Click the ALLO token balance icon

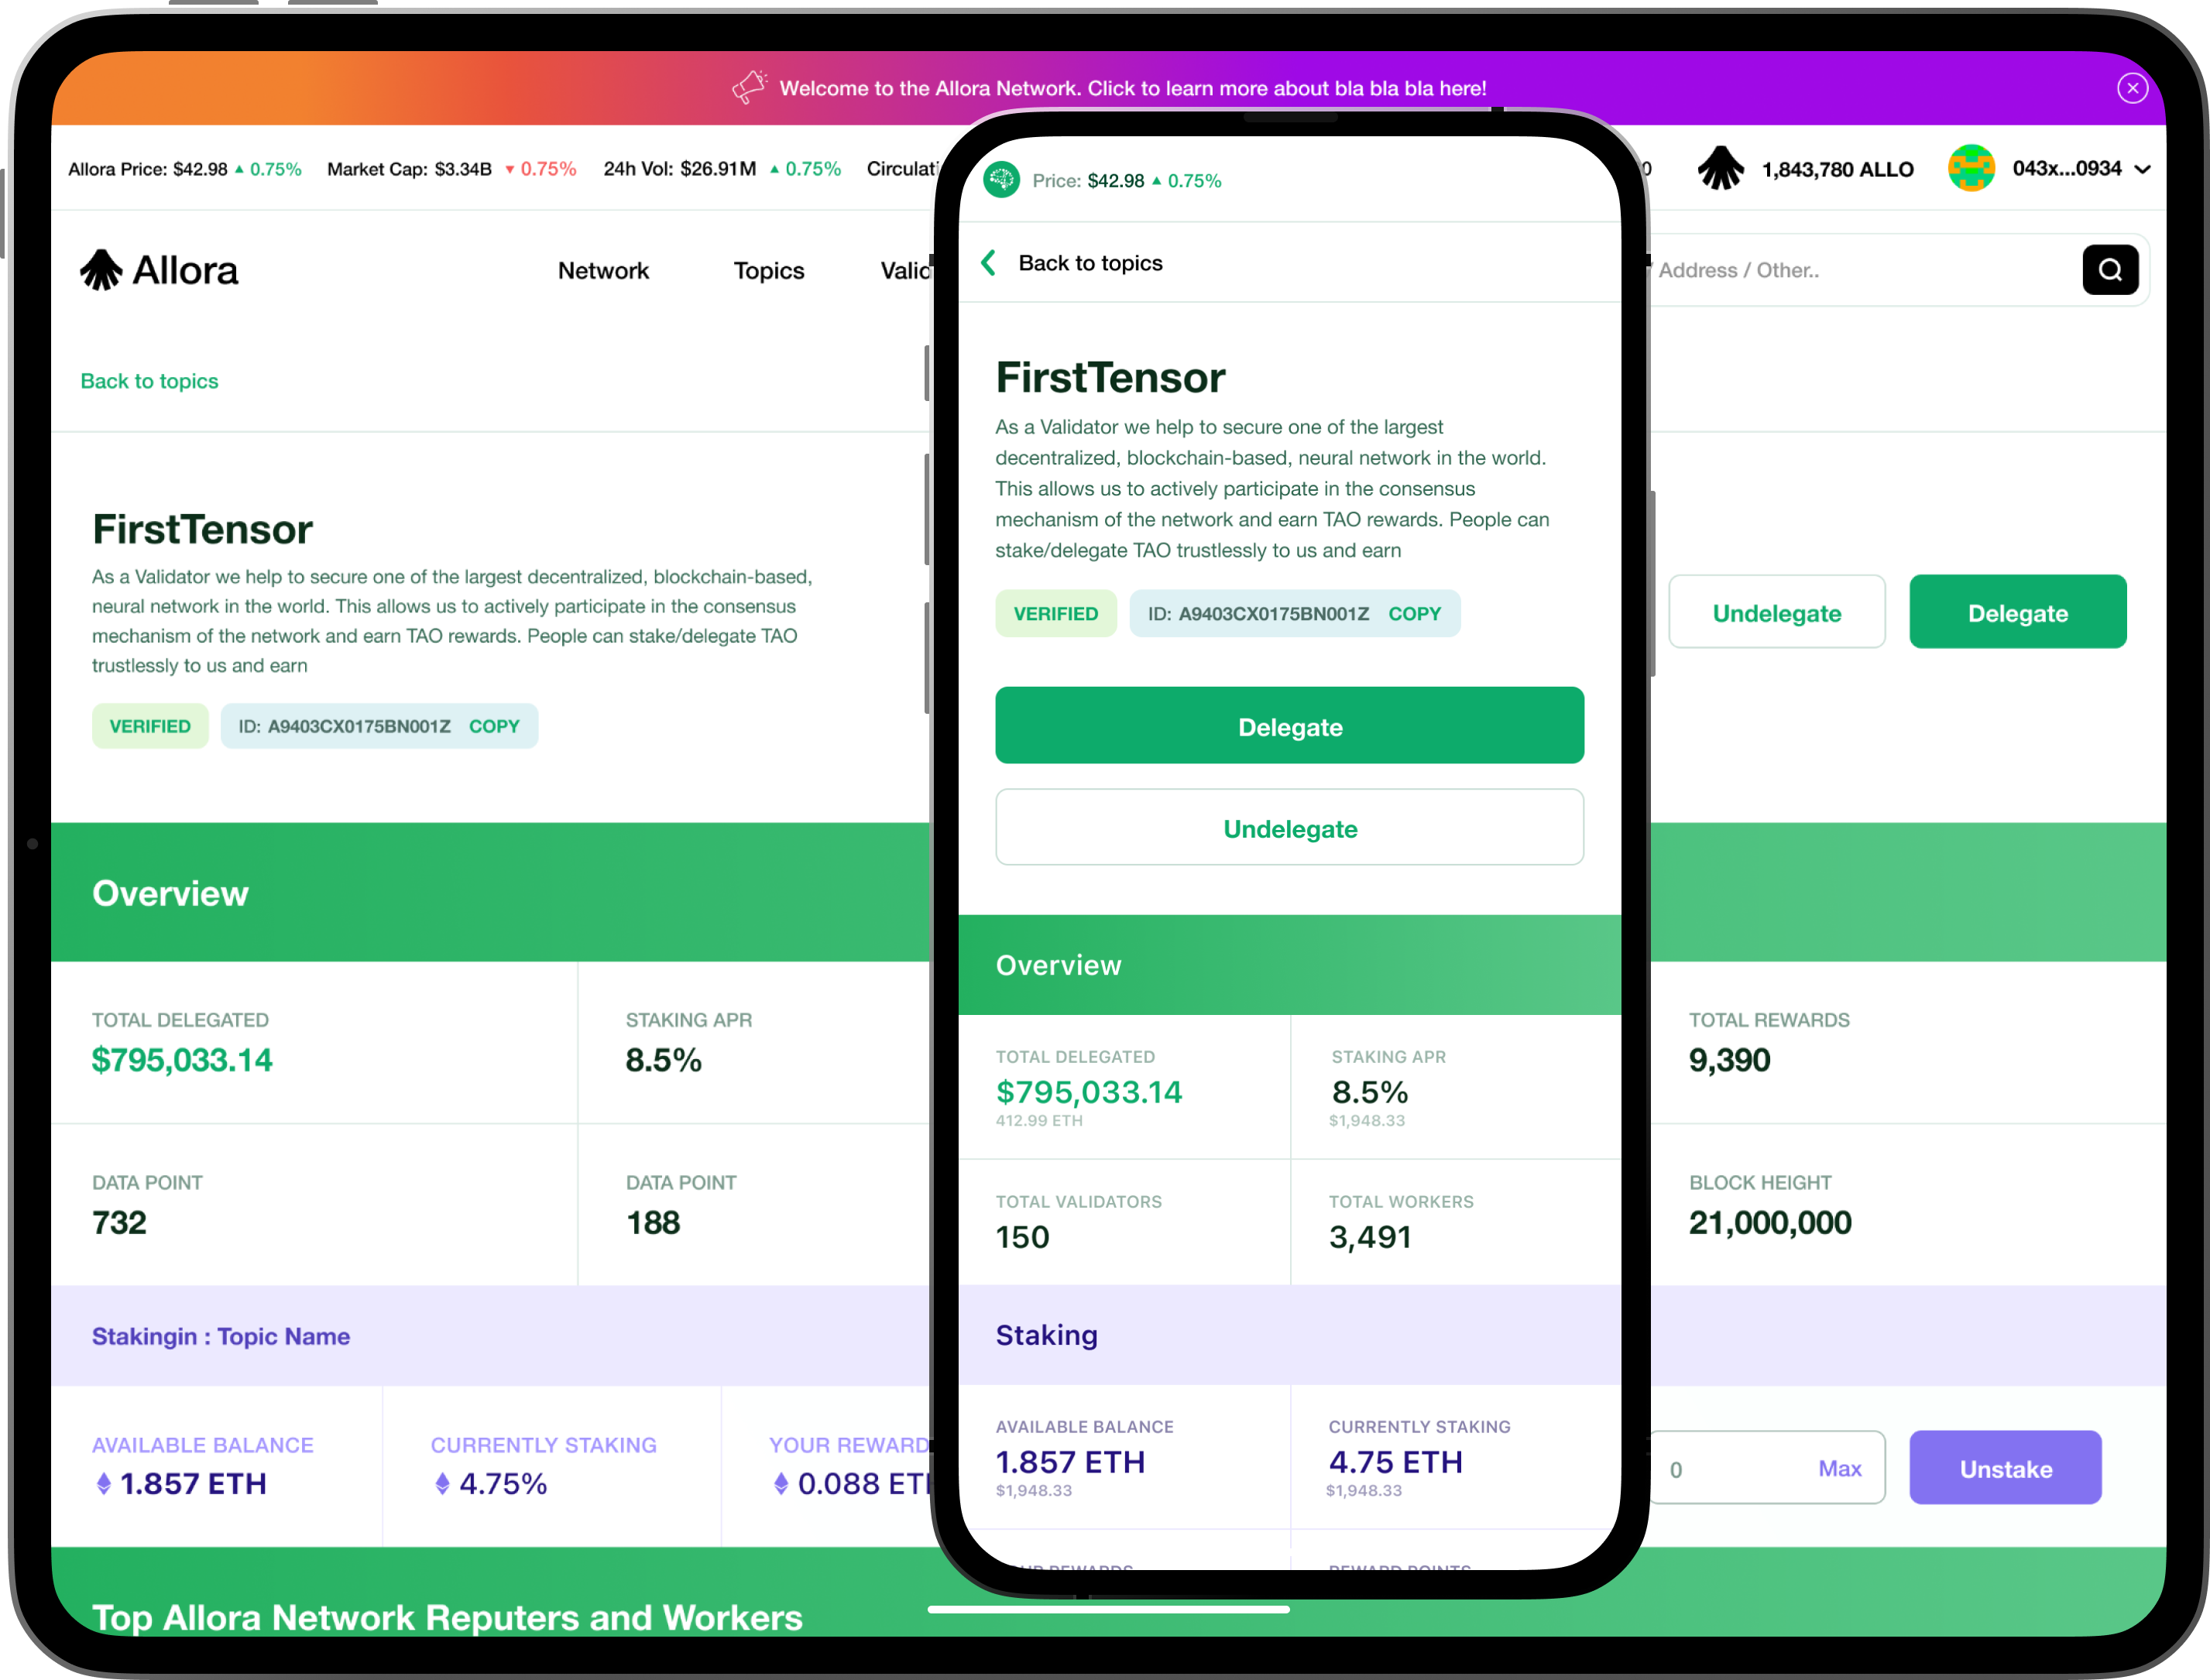coord(1720,168)
